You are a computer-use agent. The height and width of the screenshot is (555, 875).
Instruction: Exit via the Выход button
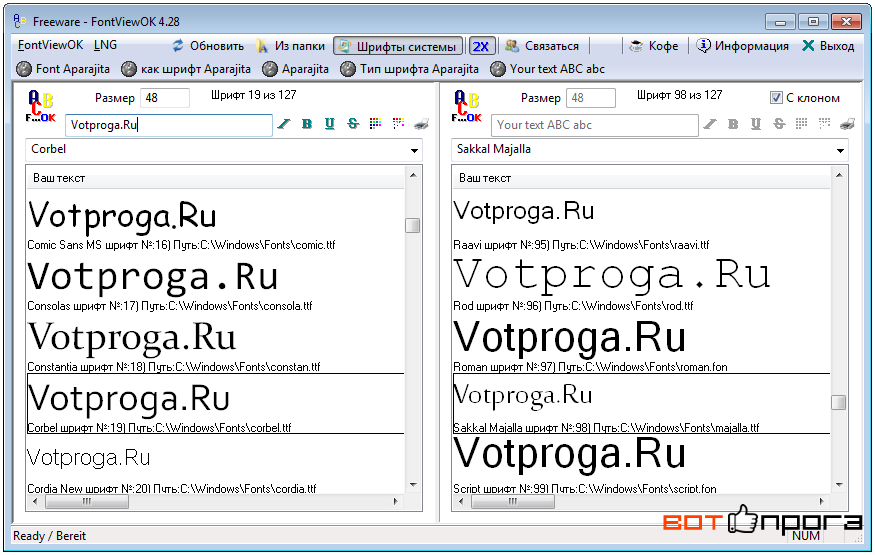click(828, 46)
